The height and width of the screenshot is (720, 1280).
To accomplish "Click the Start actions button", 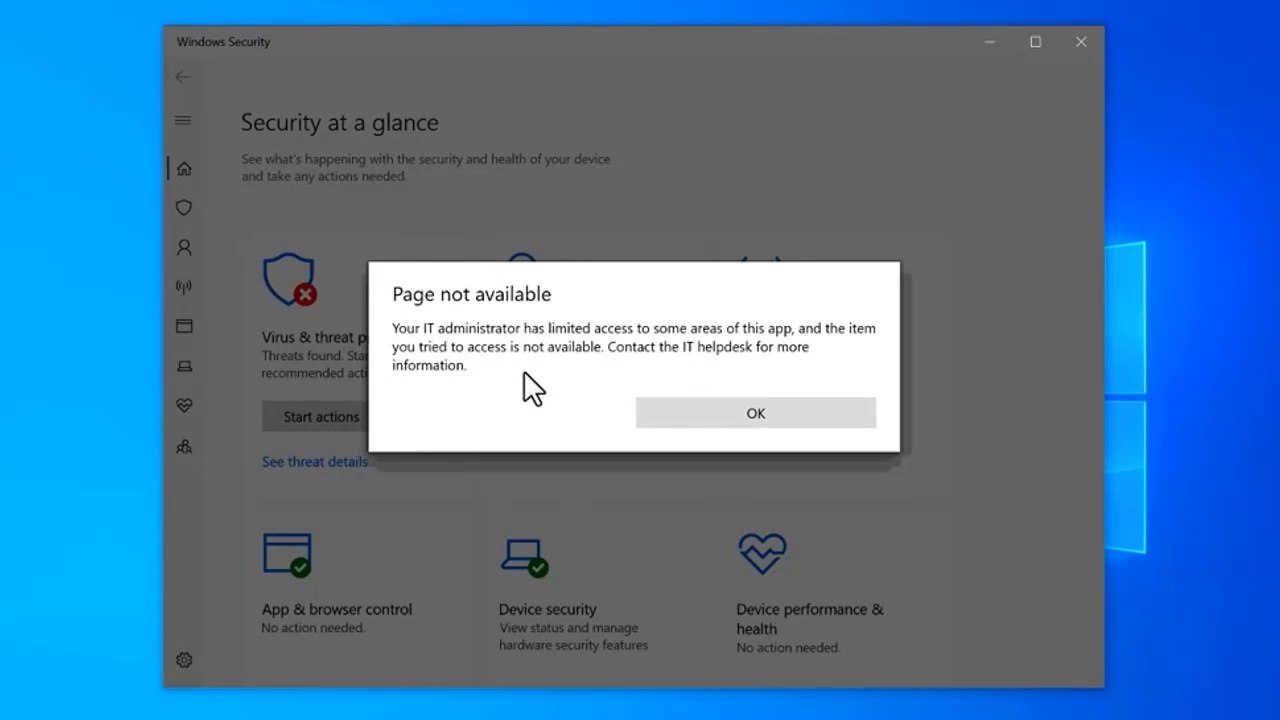I will 315,417.
